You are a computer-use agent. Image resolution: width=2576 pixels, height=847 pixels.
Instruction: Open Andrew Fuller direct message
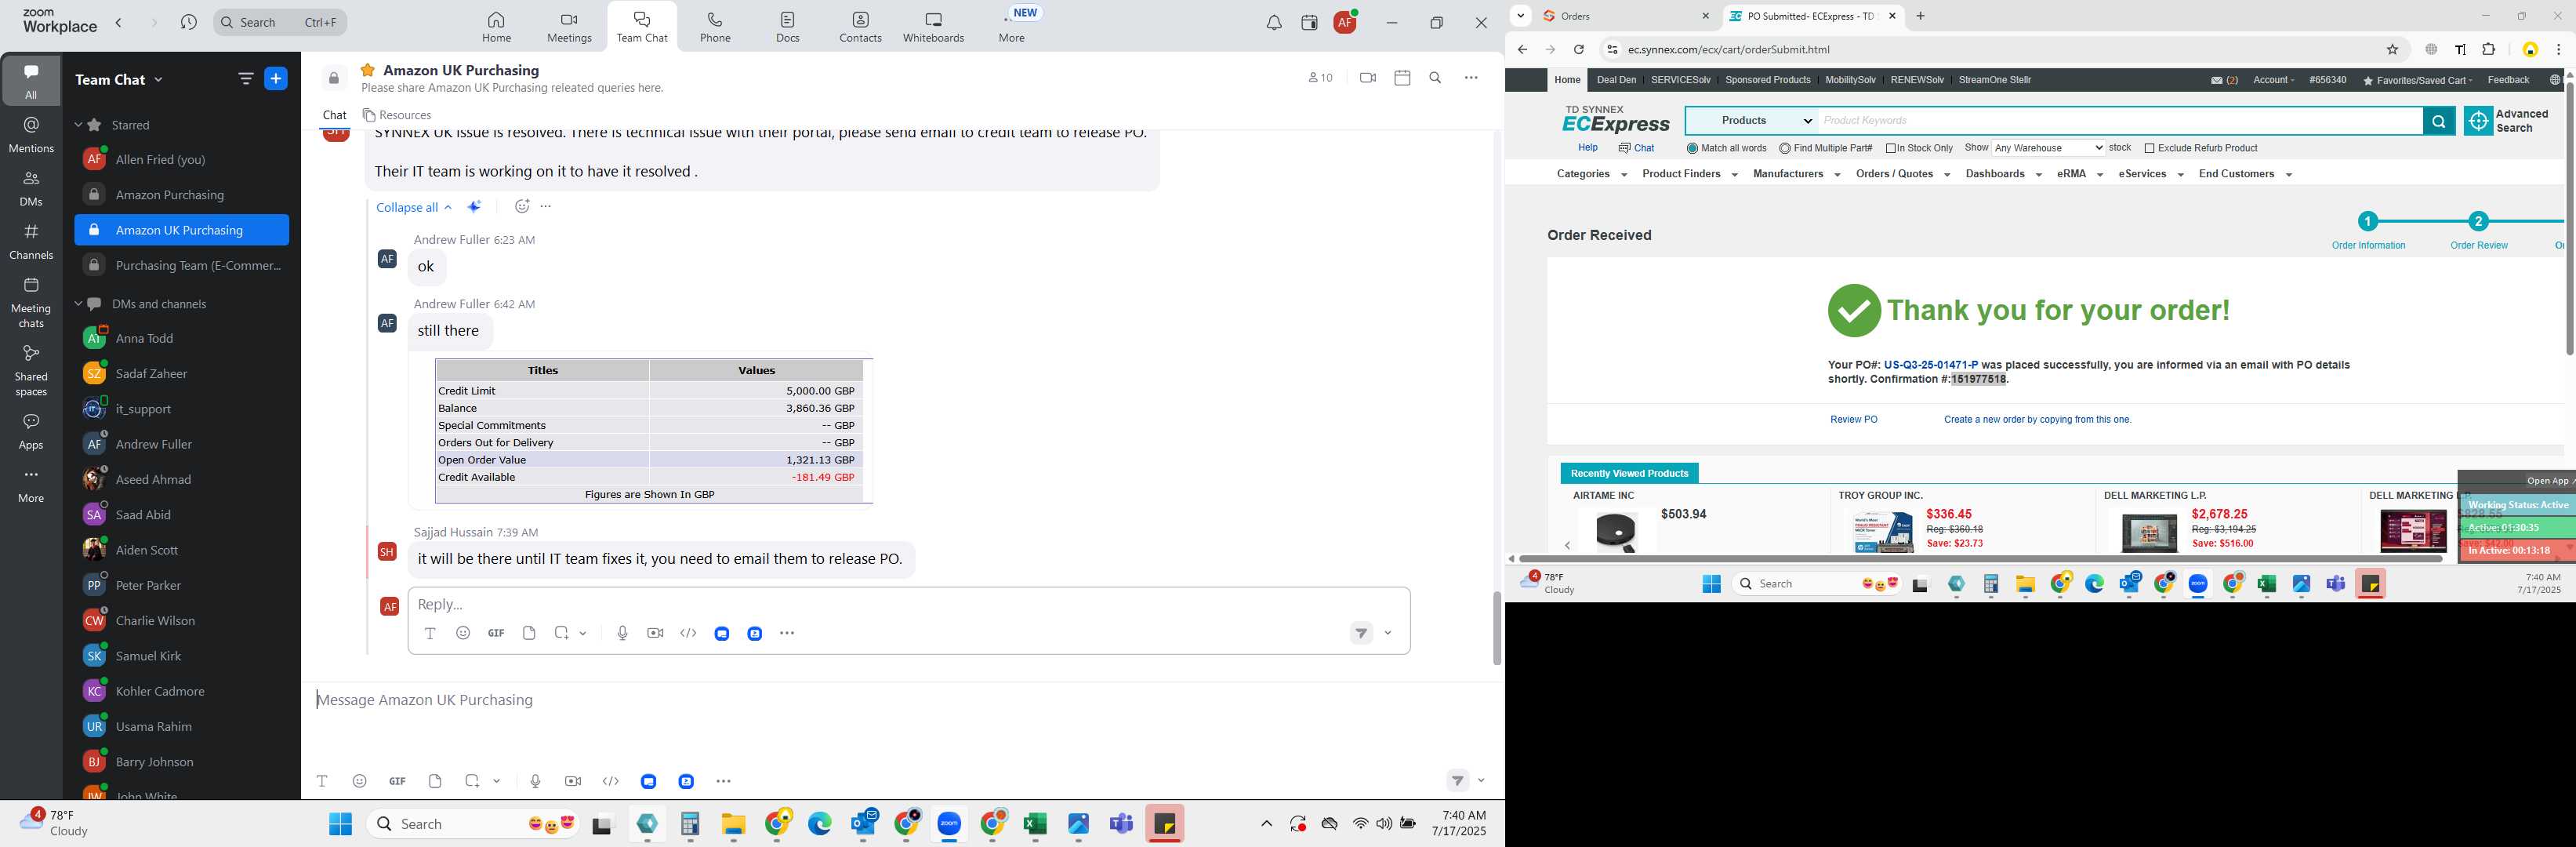(x=153, y=444)
